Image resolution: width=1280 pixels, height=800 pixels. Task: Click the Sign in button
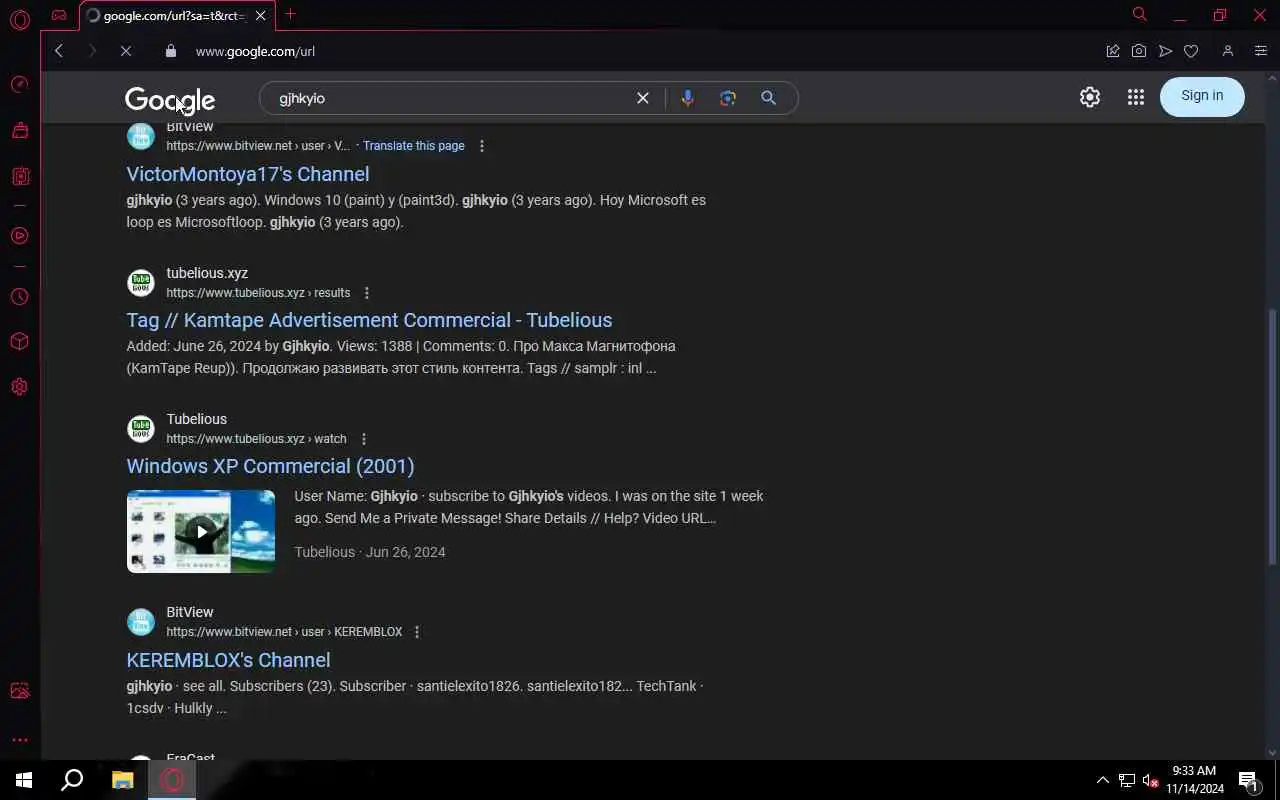click(1202, 96)
